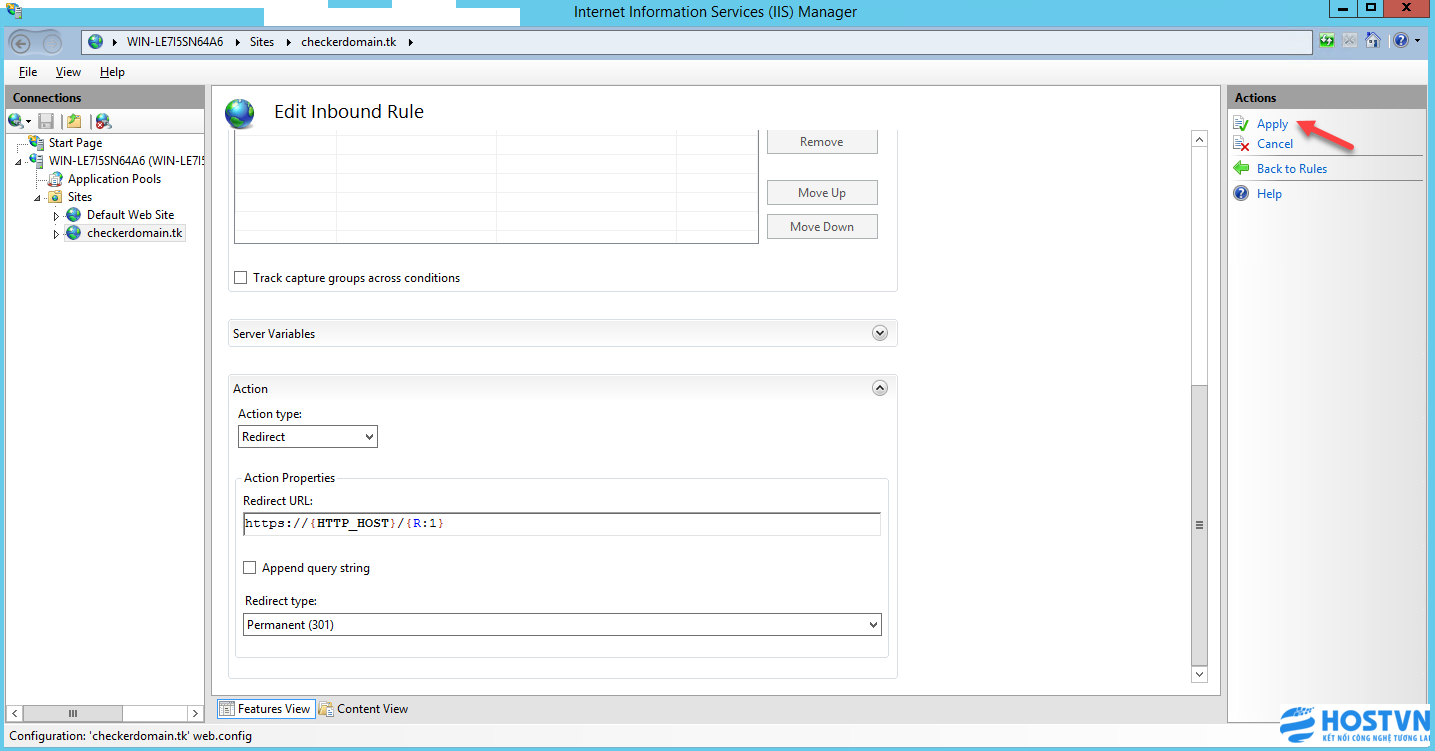Click the scroll up arrow of main pane
1435x751 pixels.
(1200, 140)
